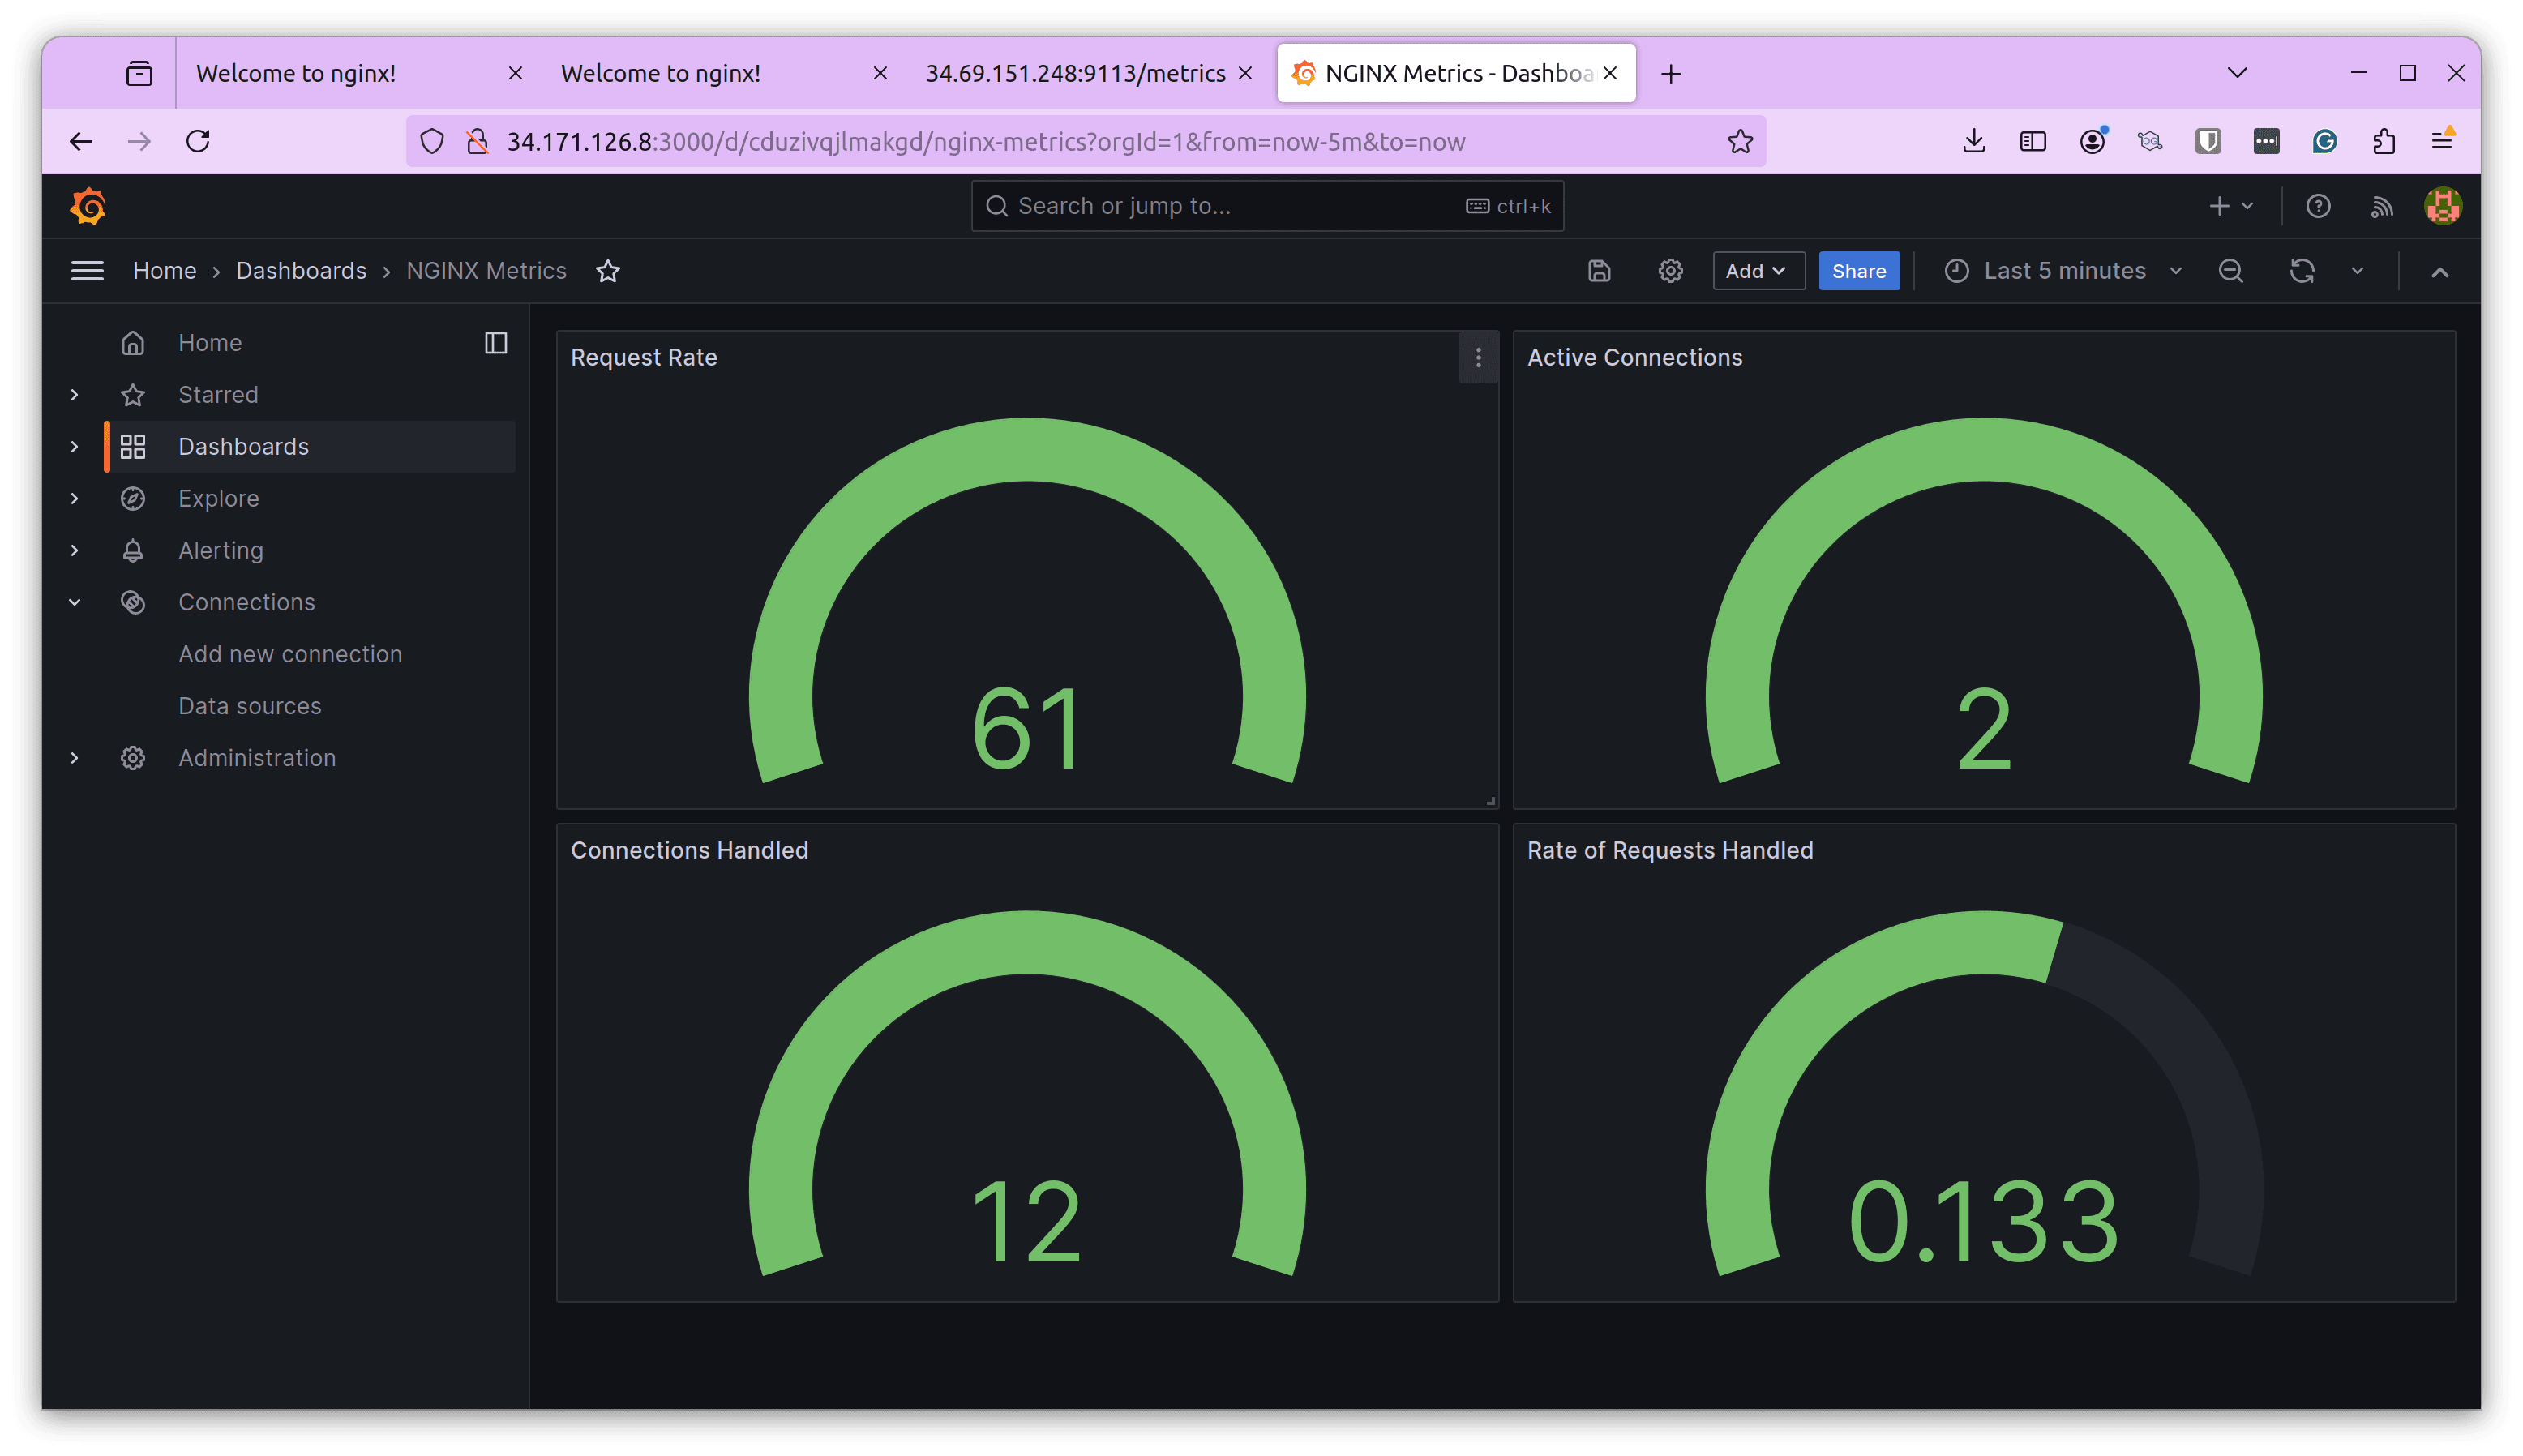Open the Request Rate panel menu

tap(1477, 358)
